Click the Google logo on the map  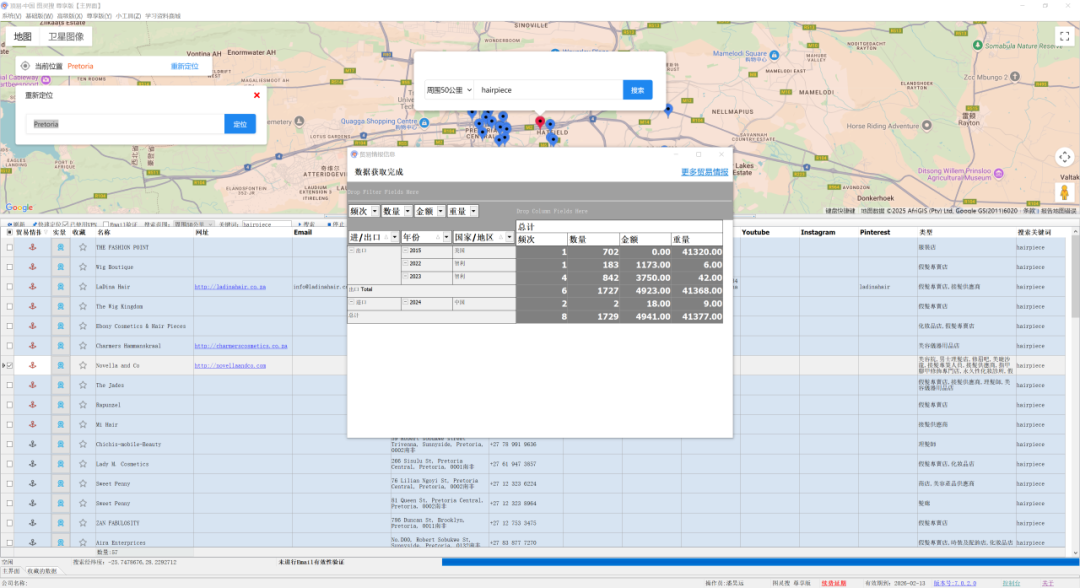(19, 207)
